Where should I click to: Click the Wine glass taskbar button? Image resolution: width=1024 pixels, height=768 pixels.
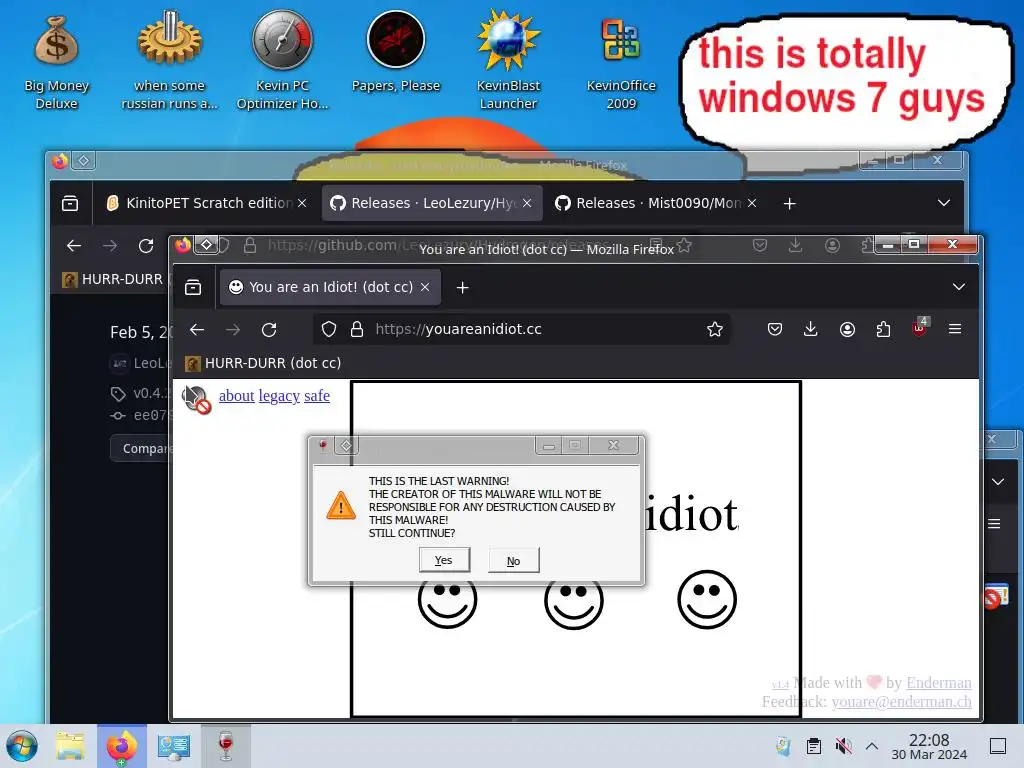pos(226,746)
